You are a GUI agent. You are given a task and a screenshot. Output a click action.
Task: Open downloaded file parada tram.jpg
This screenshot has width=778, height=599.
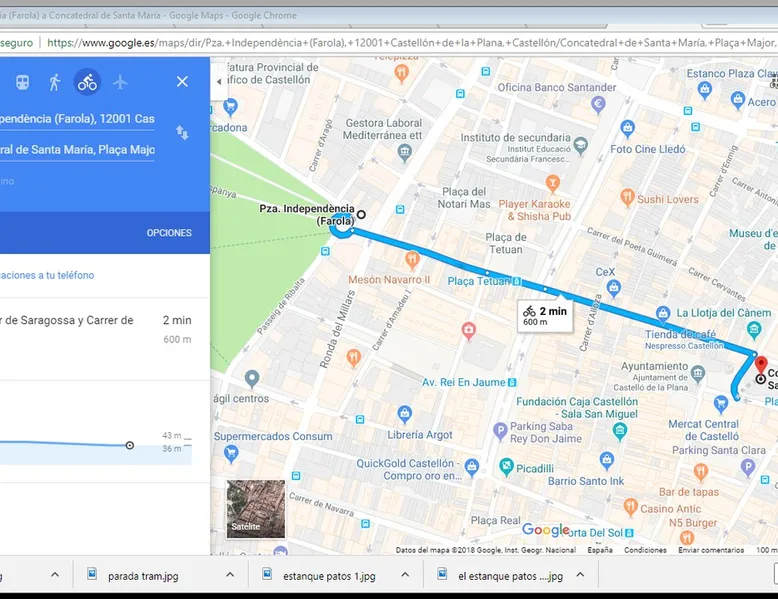coord(143,576)
